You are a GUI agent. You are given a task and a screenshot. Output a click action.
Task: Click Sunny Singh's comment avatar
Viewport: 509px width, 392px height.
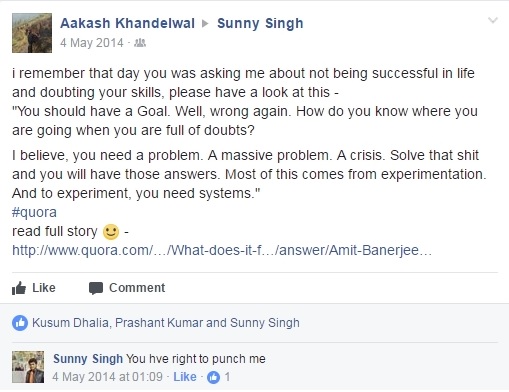pos(28,367)
